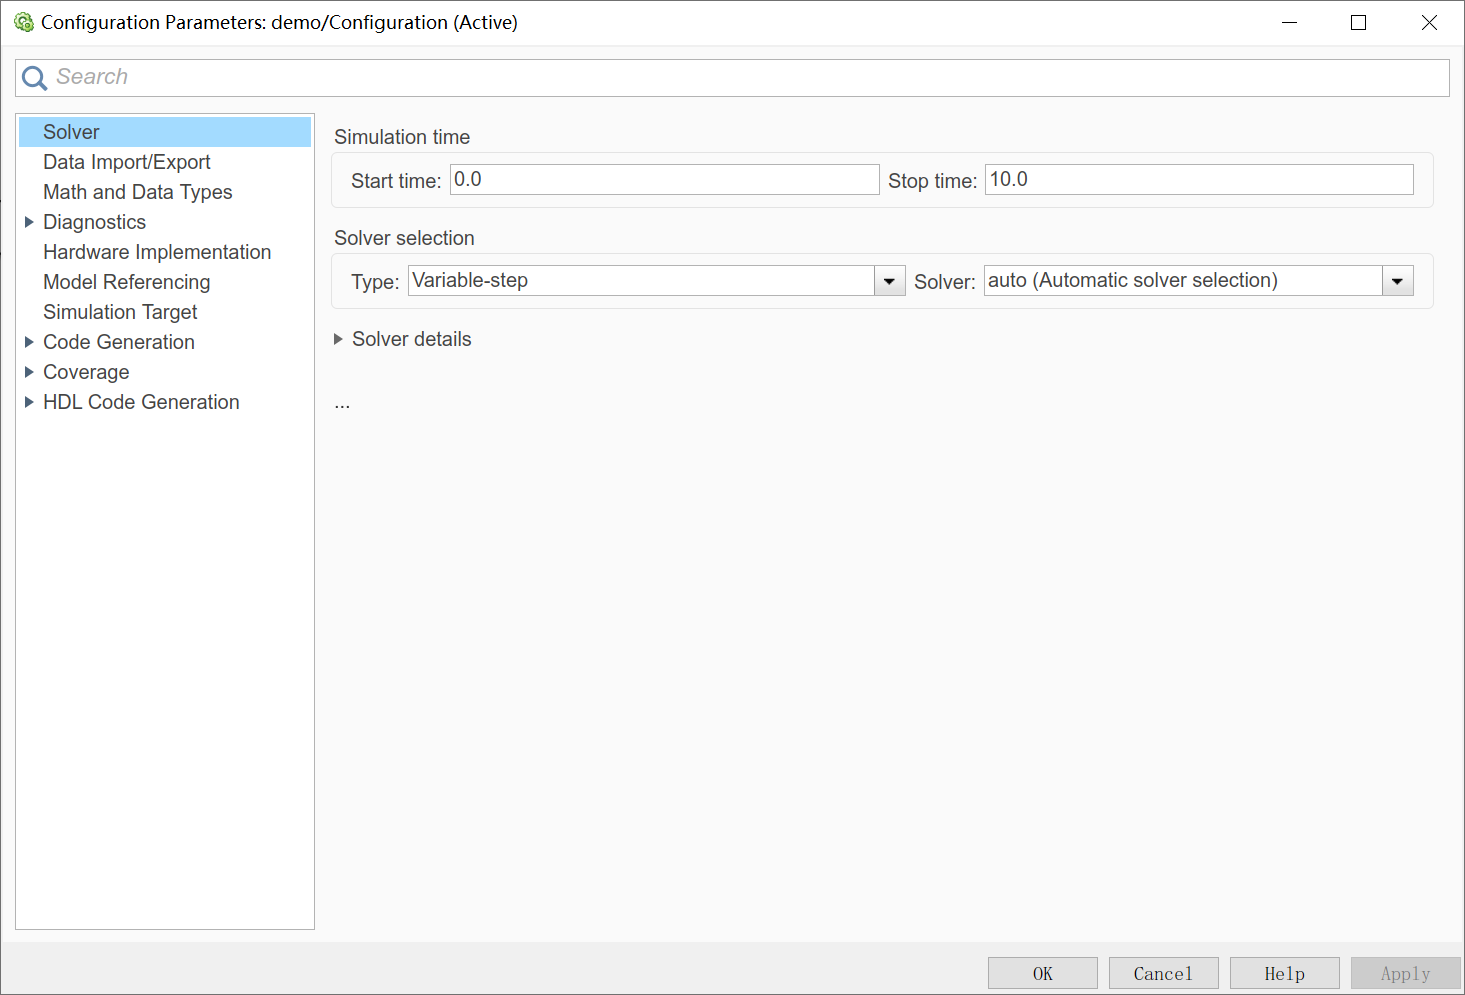Viewport: 1465px width, 995px height.
Task: Close the Configuration Parameters window
Action: tap(1429, 22)
